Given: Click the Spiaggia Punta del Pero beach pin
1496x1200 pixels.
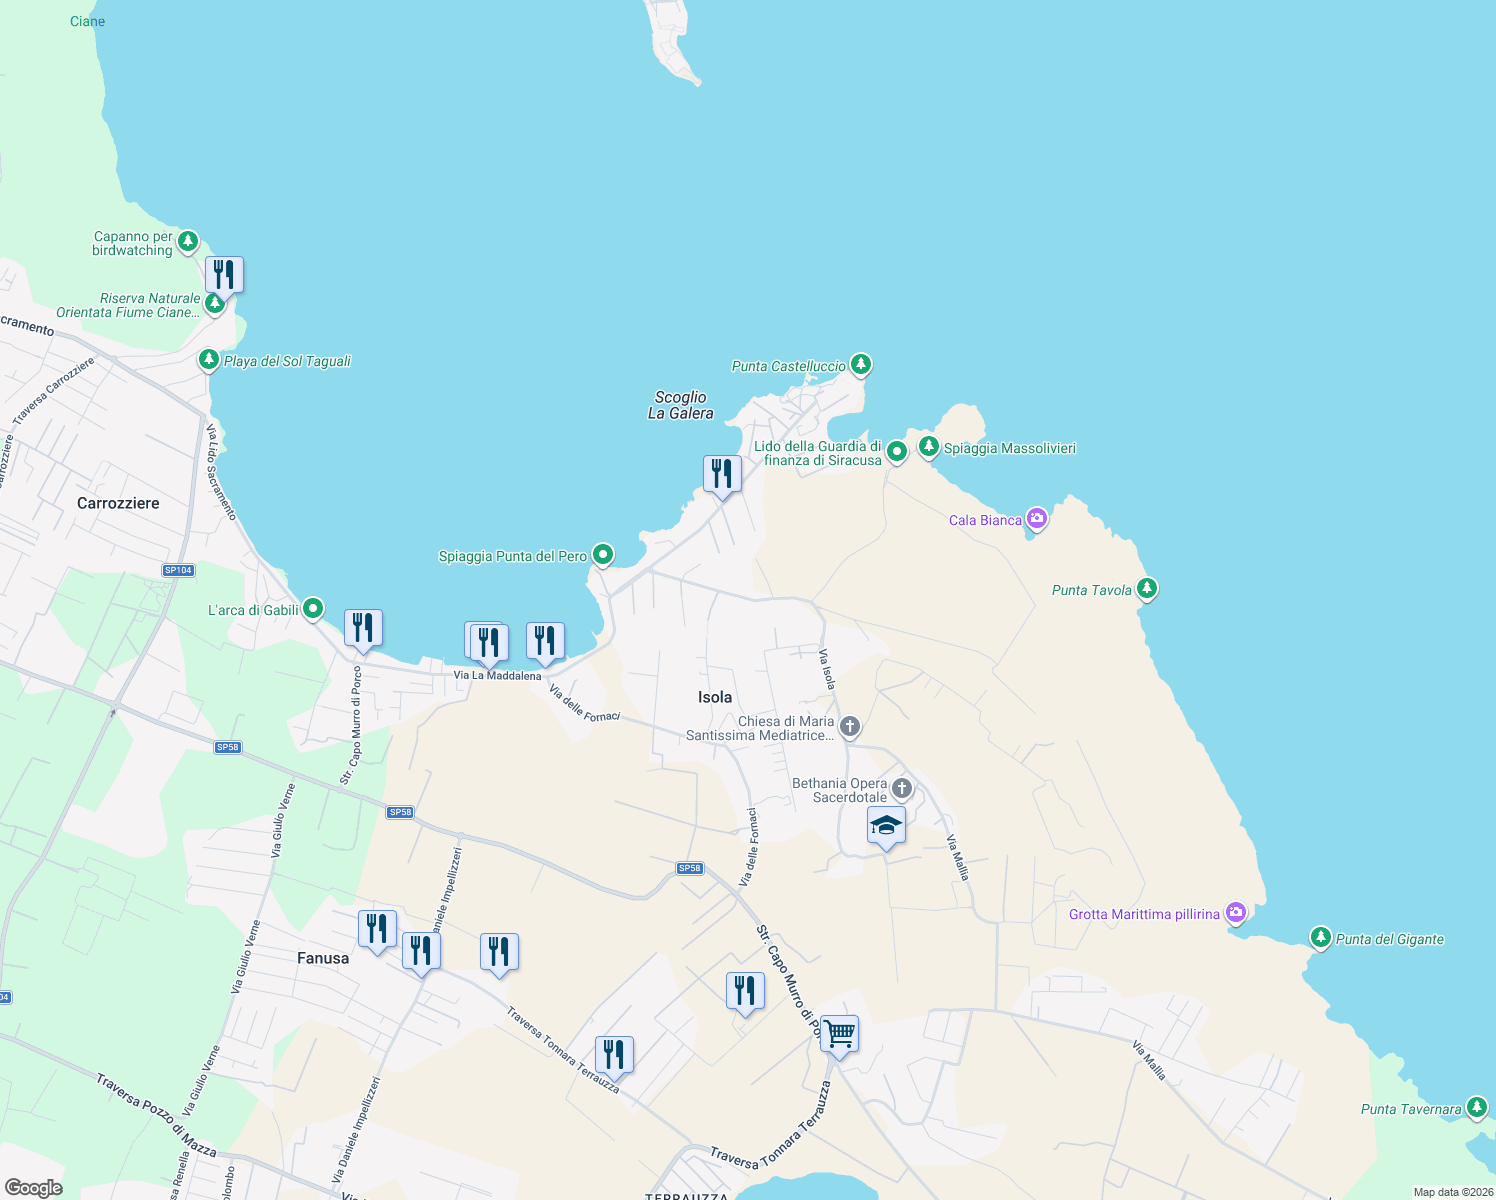Looking at the screenshot, I should (602, 555).
